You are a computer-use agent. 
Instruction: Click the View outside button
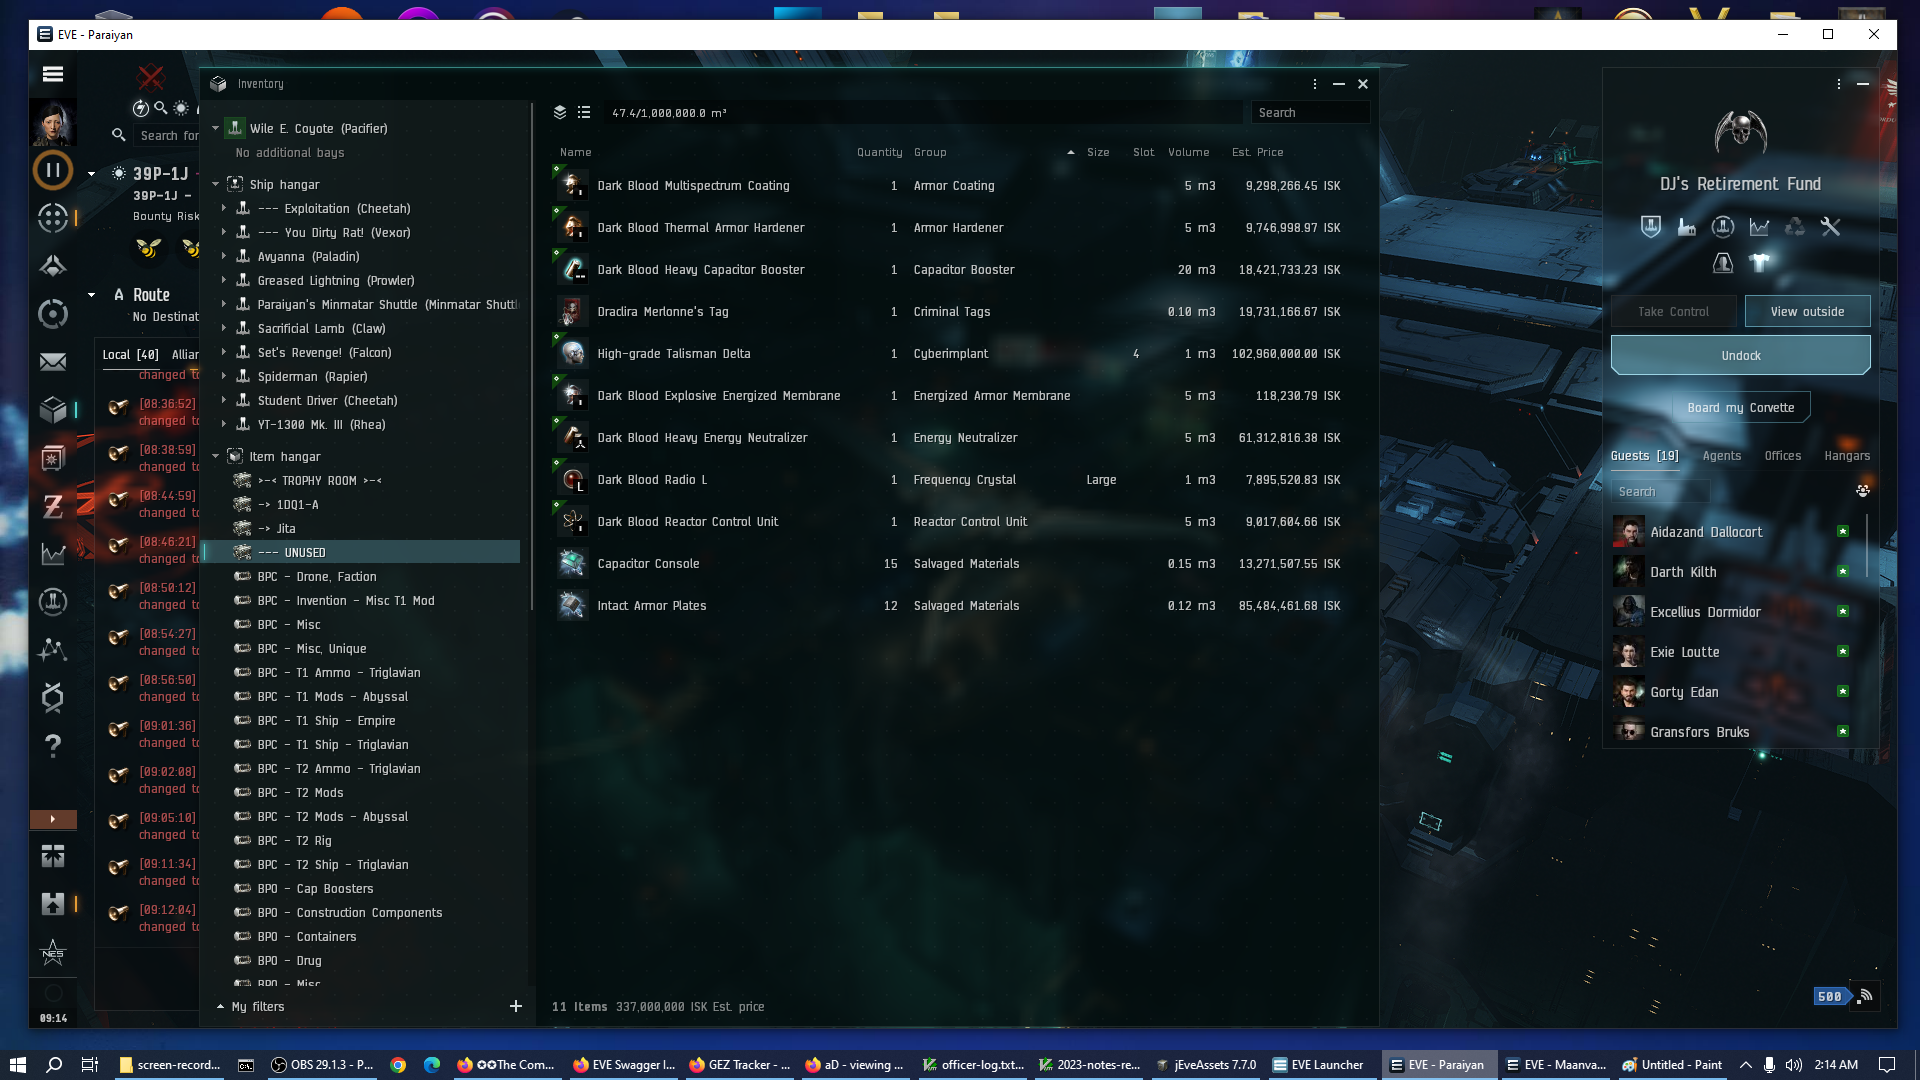[x=1807, y=312]
